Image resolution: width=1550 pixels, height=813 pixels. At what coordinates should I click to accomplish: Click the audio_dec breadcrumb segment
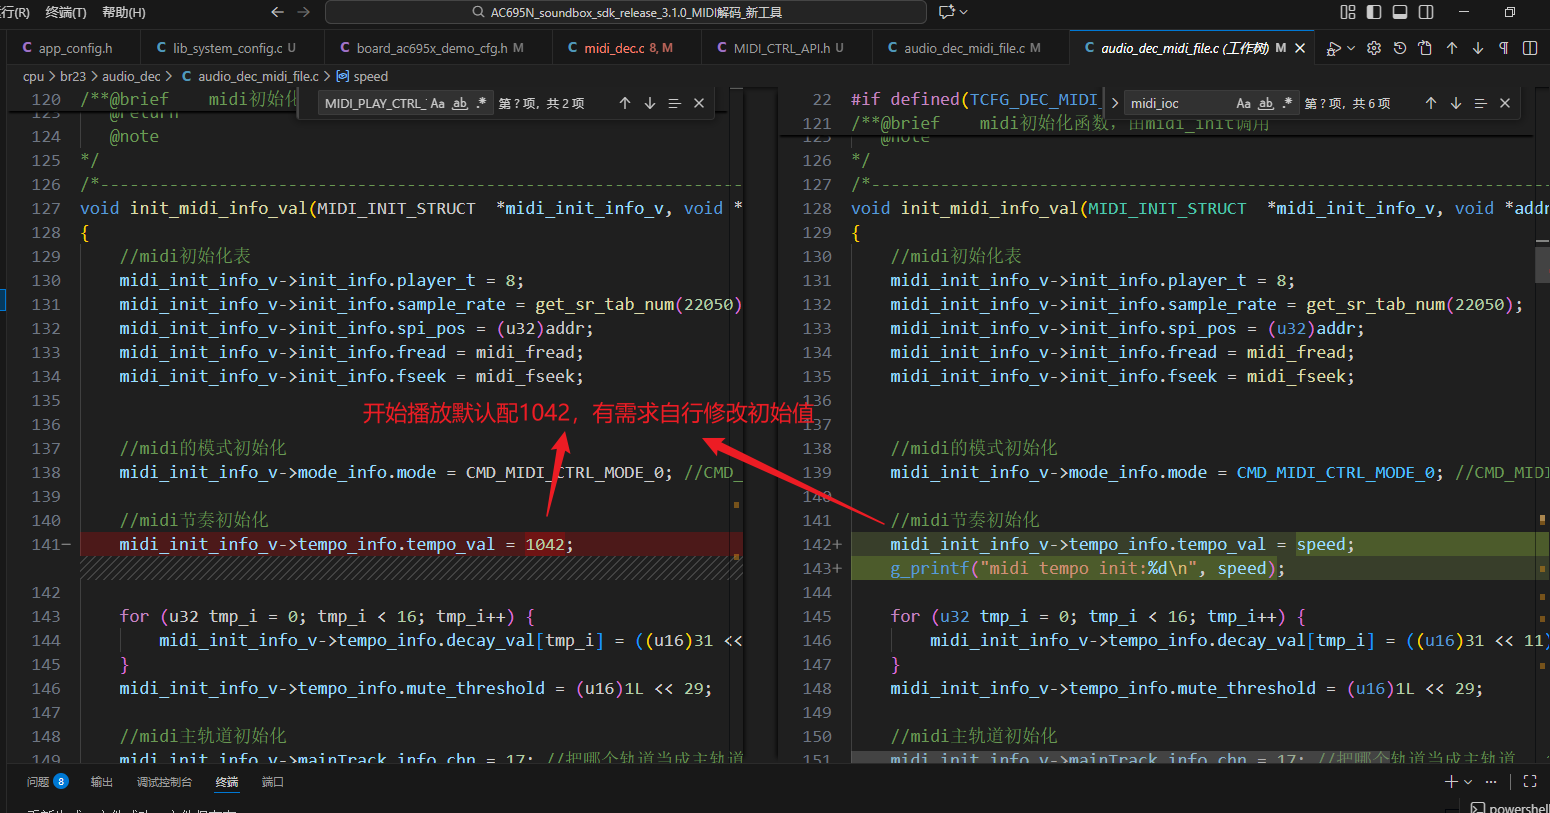pyautogui.click(x=131, y=76)
